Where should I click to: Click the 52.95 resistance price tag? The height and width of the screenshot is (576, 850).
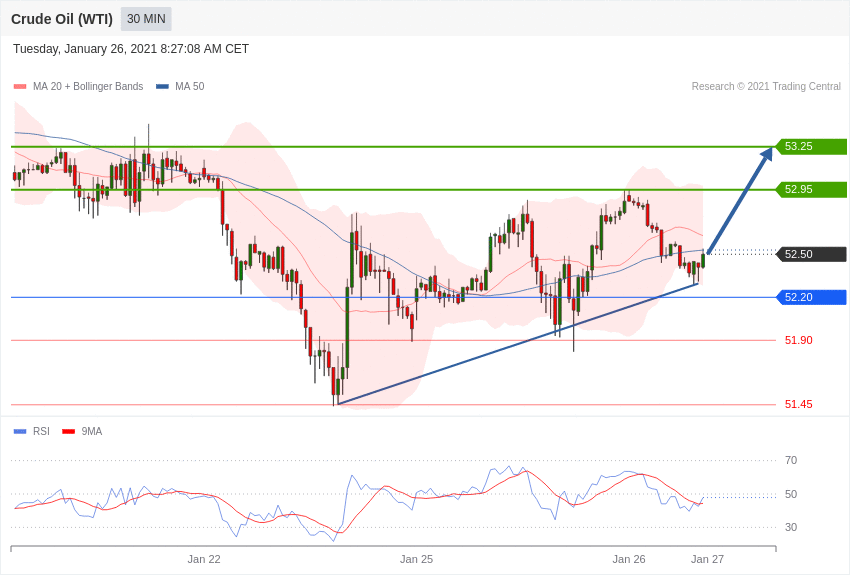(x=812, y=190)
